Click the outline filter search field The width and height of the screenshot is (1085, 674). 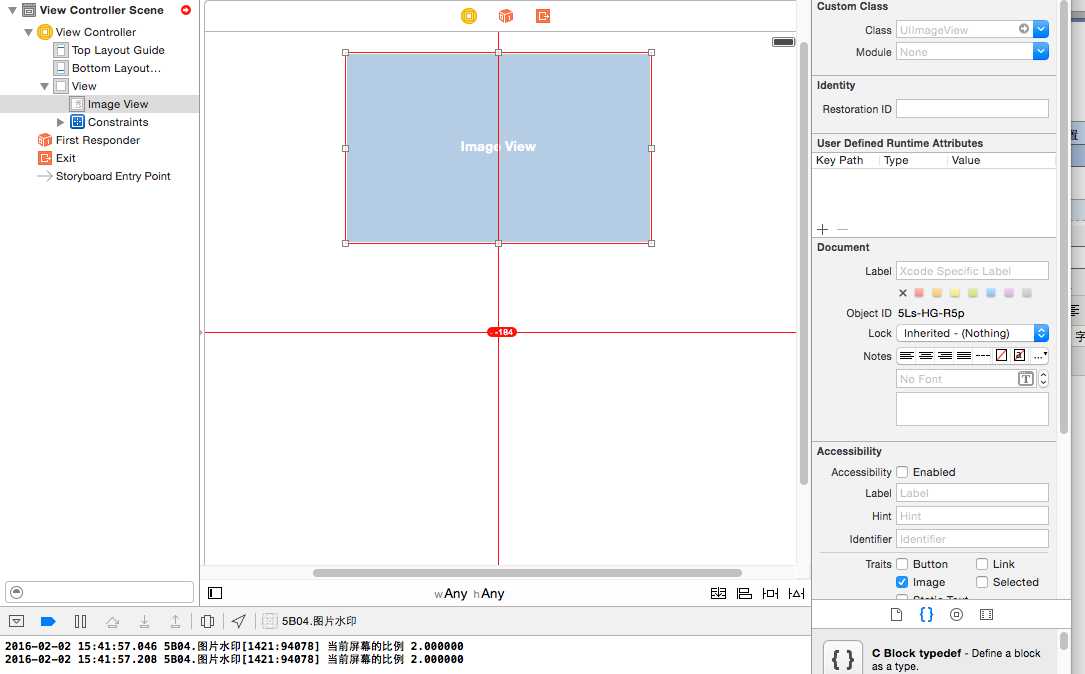coord(99,592)
